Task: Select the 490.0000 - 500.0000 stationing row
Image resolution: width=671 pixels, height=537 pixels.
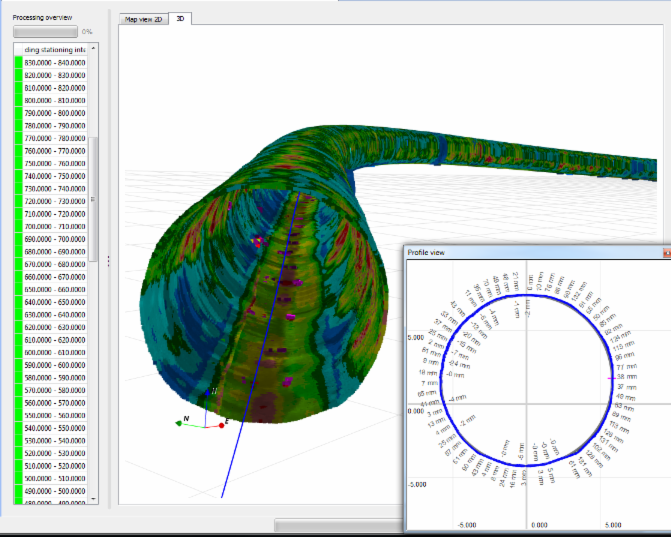Action: click(54, 491)
